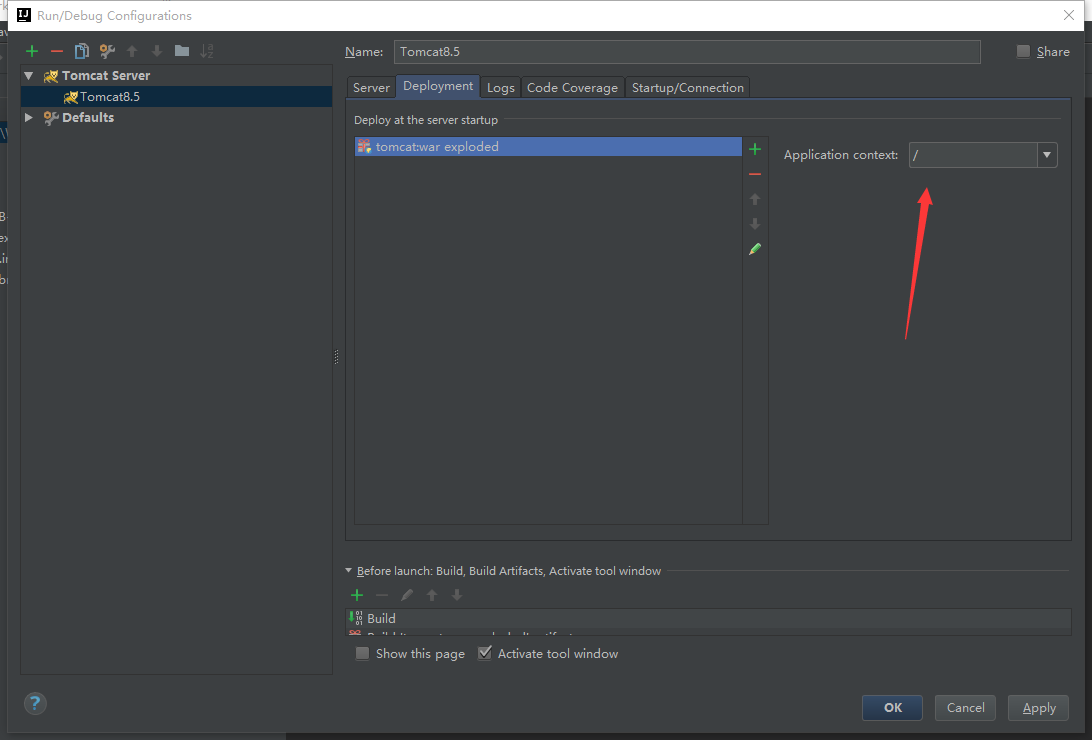Image resolution: width=1092 pixels, height=740 pixels.
Task: Remove artifact from deployment list
Action: coord(755,174)
